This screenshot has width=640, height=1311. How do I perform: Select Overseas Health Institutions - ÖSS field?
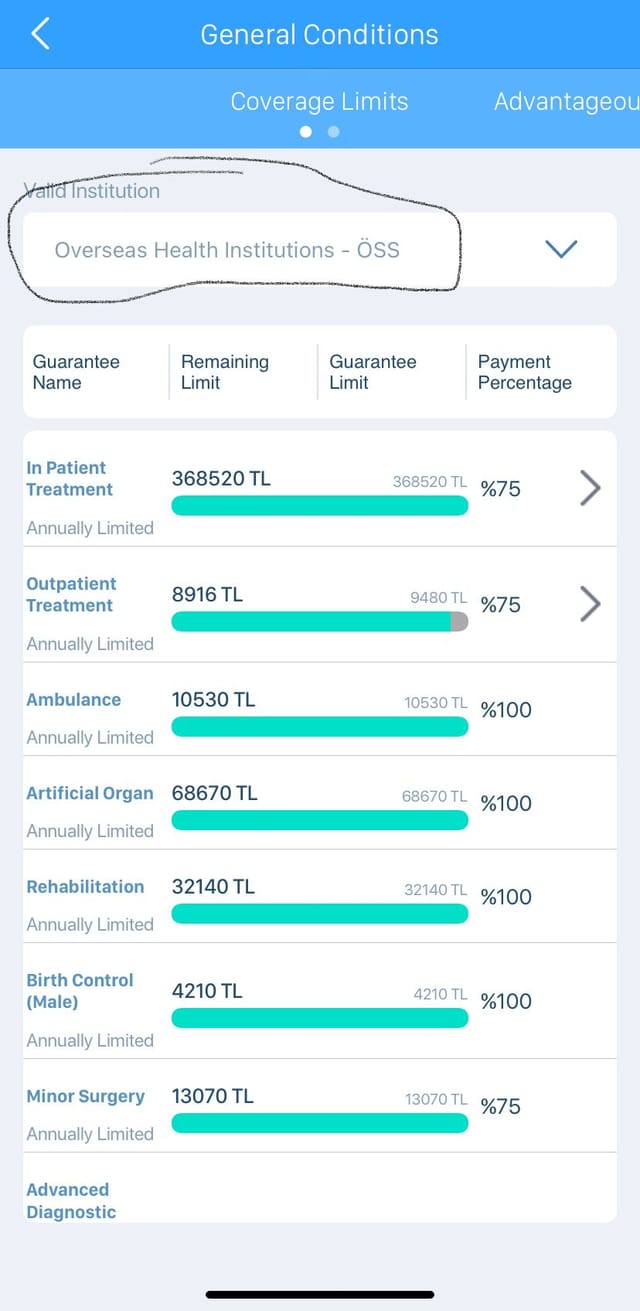[x=320, y=250]
